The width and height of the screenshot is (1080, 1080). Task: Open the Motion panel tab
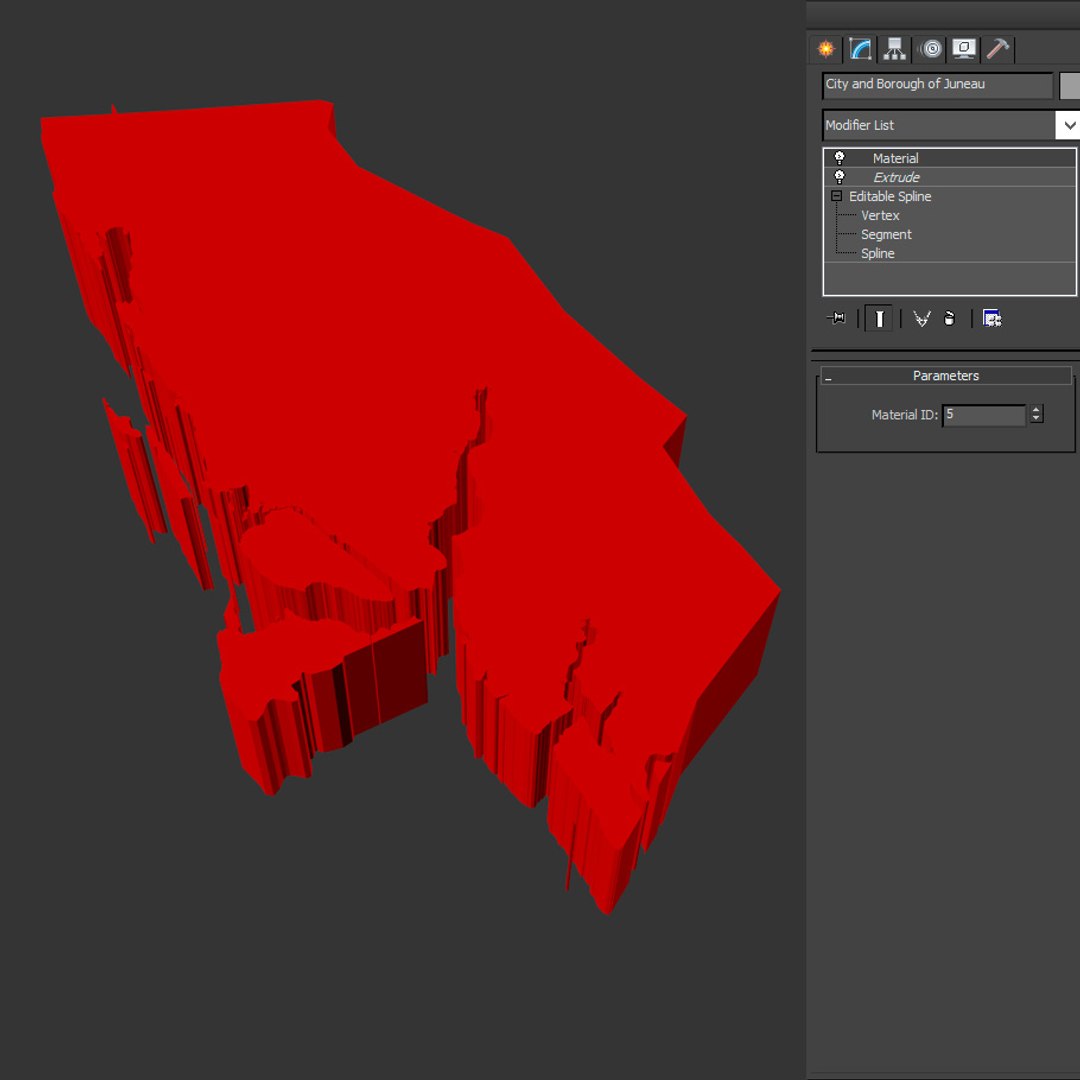(x=931, y=49)
